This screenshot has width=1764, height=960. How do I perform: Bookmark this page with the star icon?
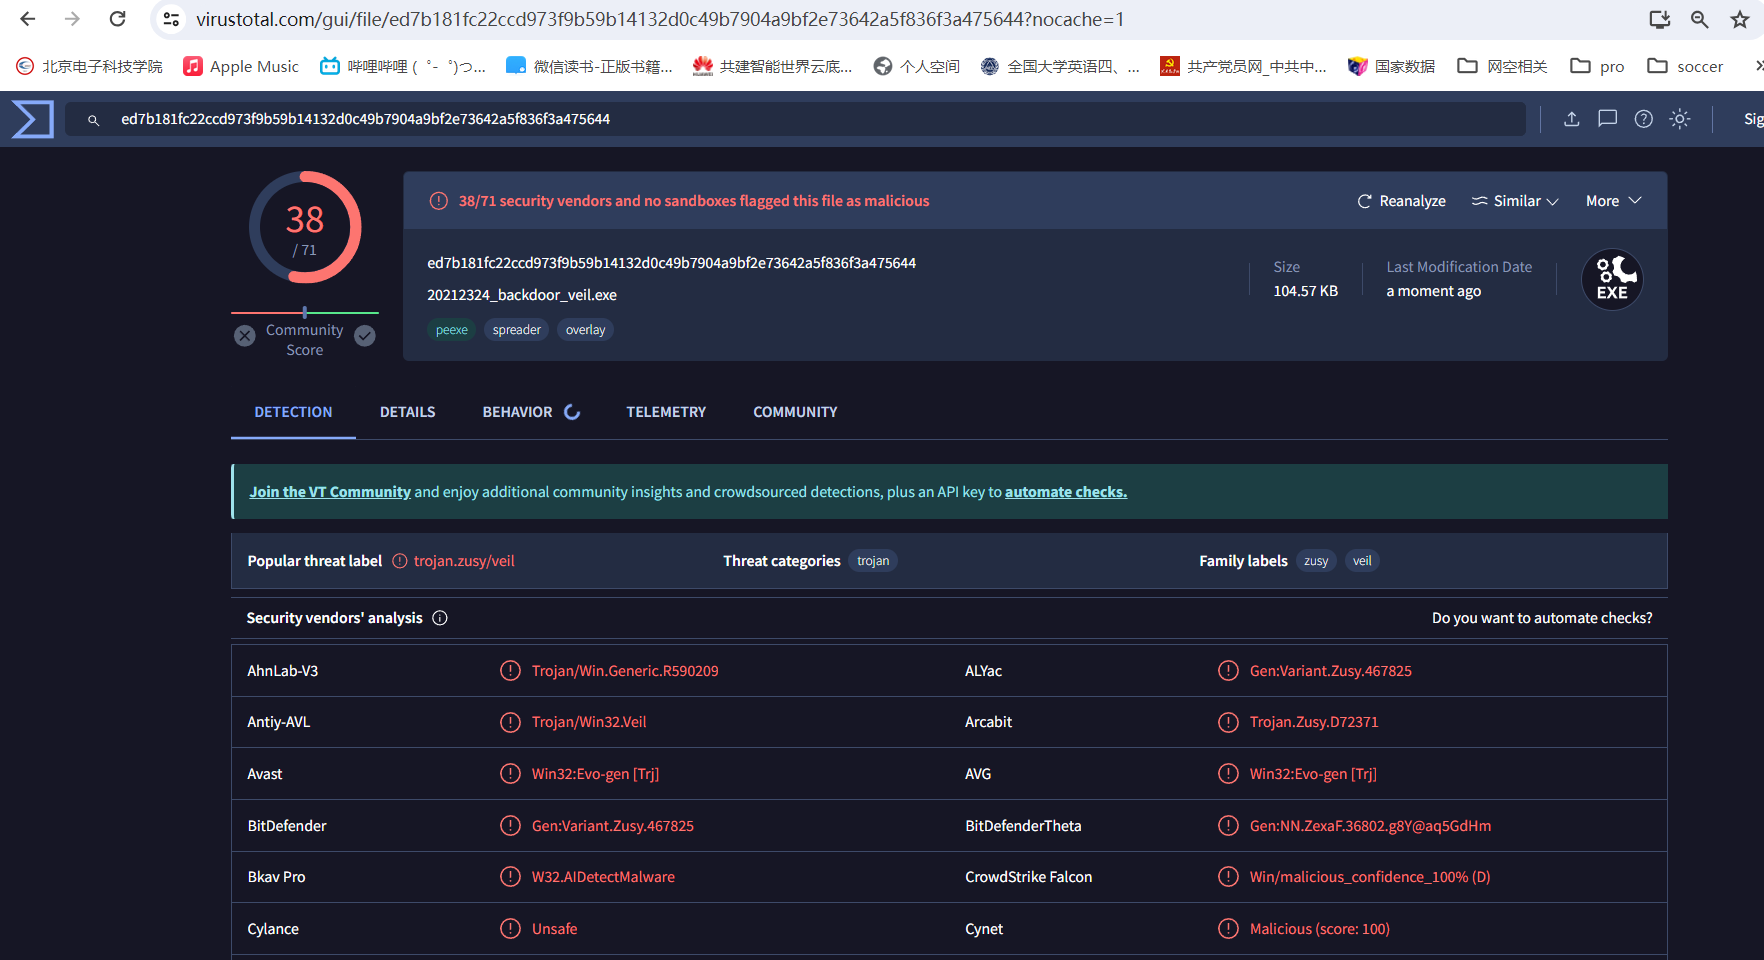tap(1740, 19)
